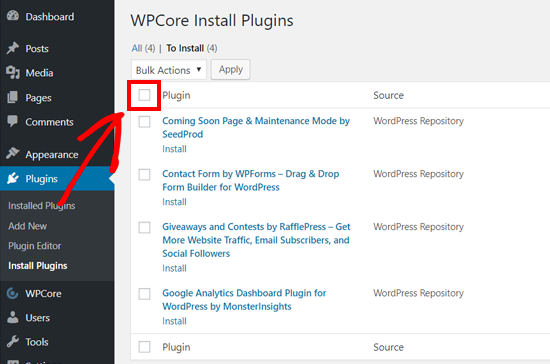Click the Source column label in footer

pyautogui.click(x=388, y=347)
